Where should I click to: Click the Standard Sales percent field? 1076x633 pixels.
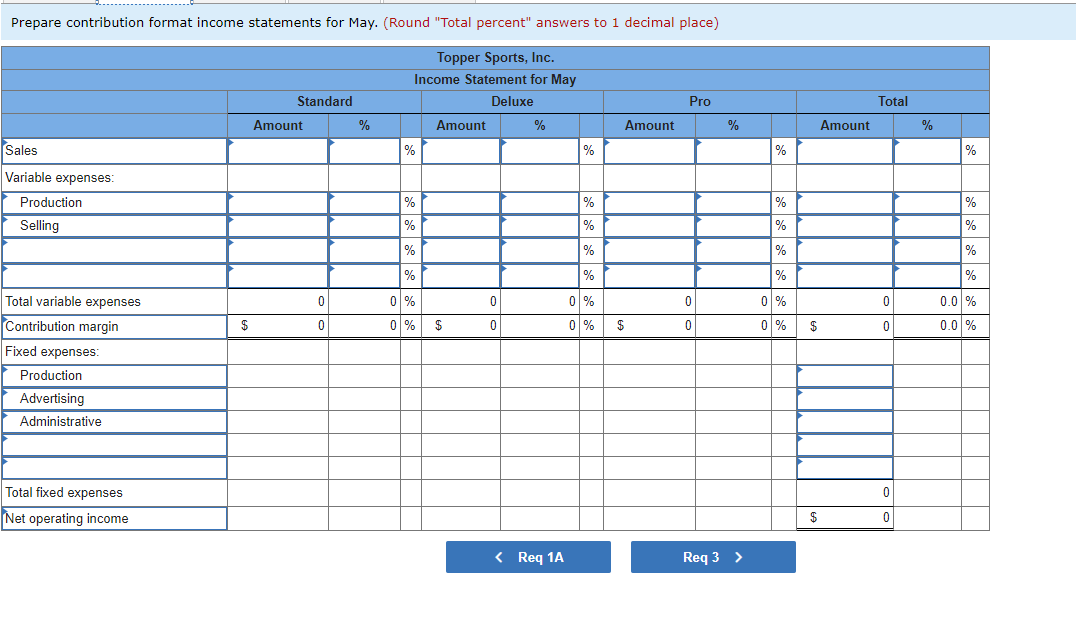(x=364, y=151)
